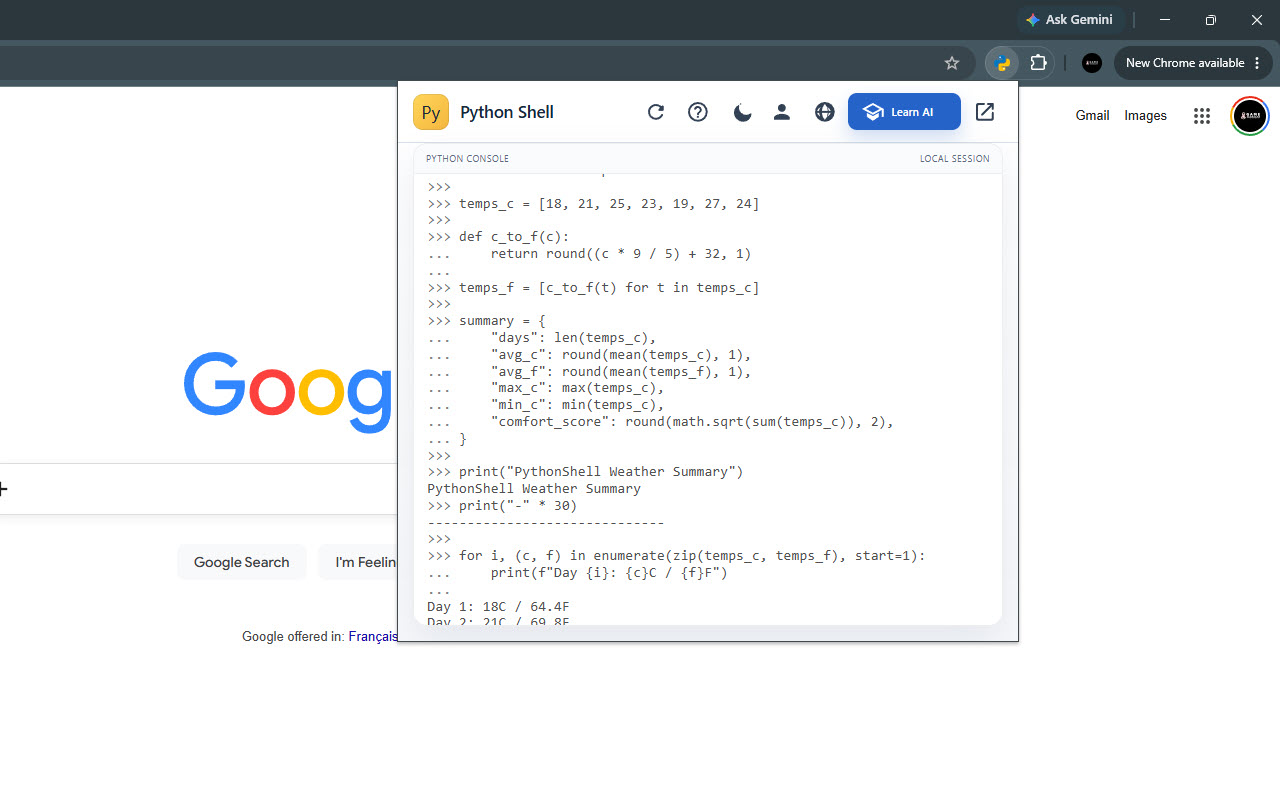
Task: Click the PythonShell Weather Summary output line
Action: tap(534, 489)
